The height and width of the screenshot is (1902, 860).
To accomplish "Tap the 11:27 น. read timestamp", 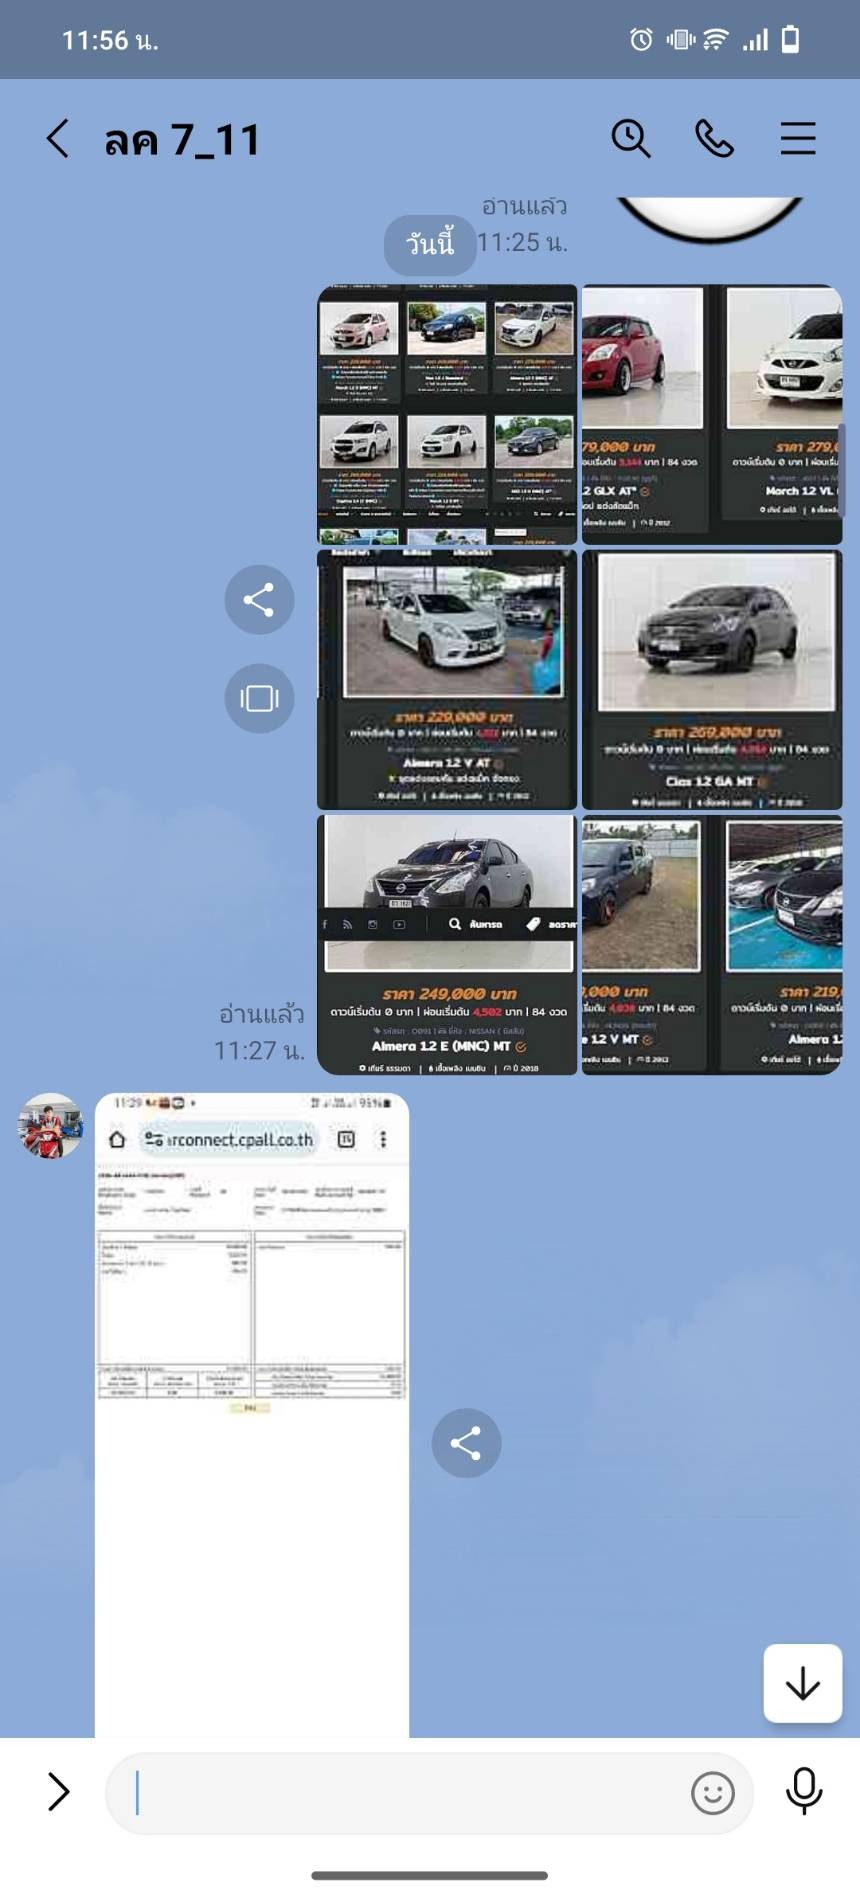I will click(x=259, y=1050).
